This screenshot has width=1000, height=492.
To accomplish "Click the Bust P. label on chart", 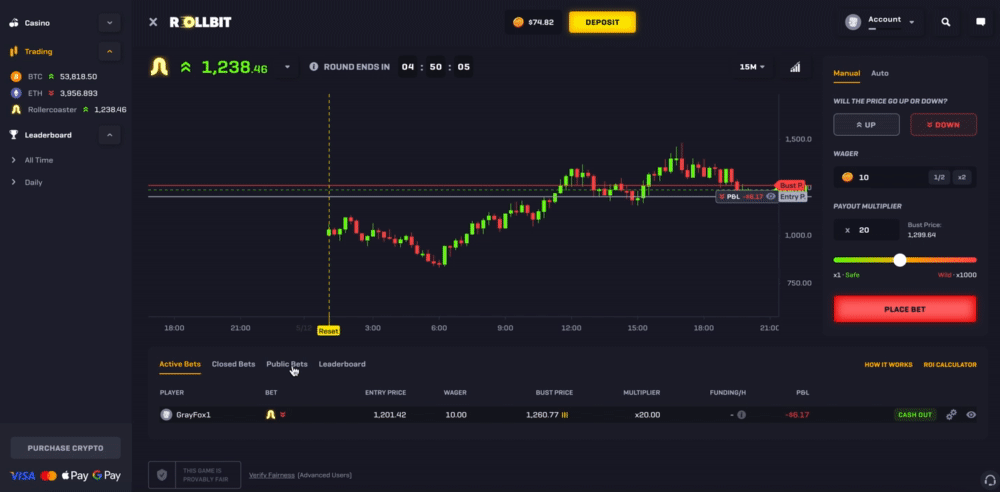I will (x=790, y=185).
